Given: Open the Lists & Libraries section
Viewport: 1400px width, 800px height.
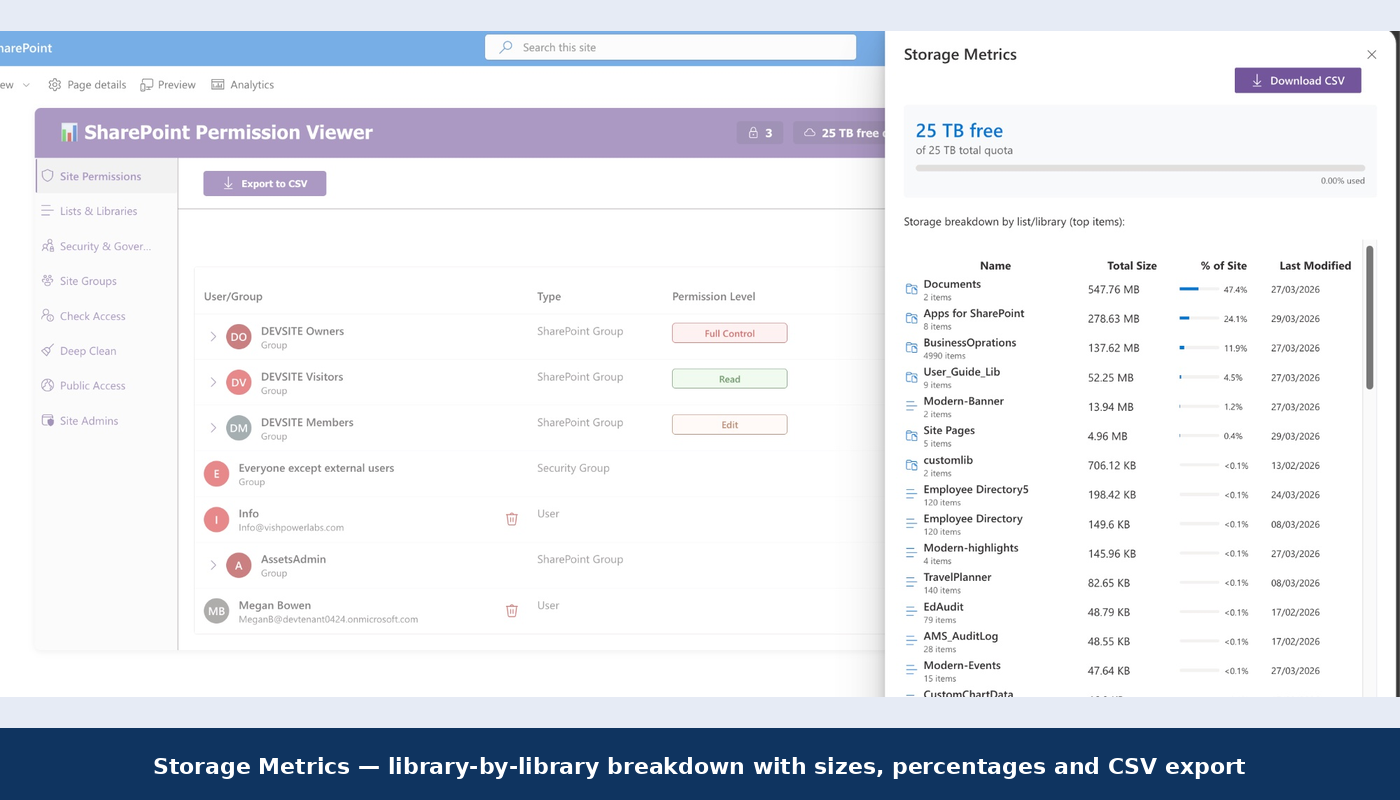Looking at the screenshot, I should (98, 211).
